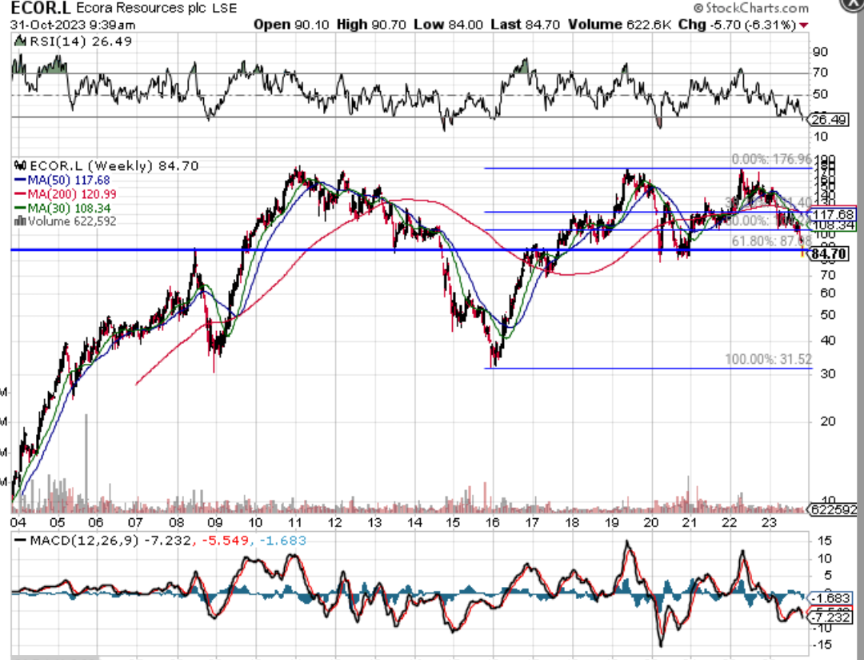Click the candlestick icon beside ECOR.L legend
The width and height of the screenshot is (864, 660).
pos(20,166)
